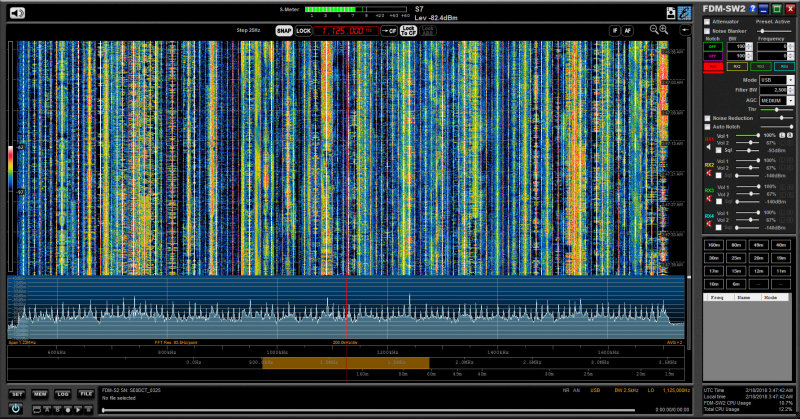Adjust the Noise Blanker slider

coord(773,31)
